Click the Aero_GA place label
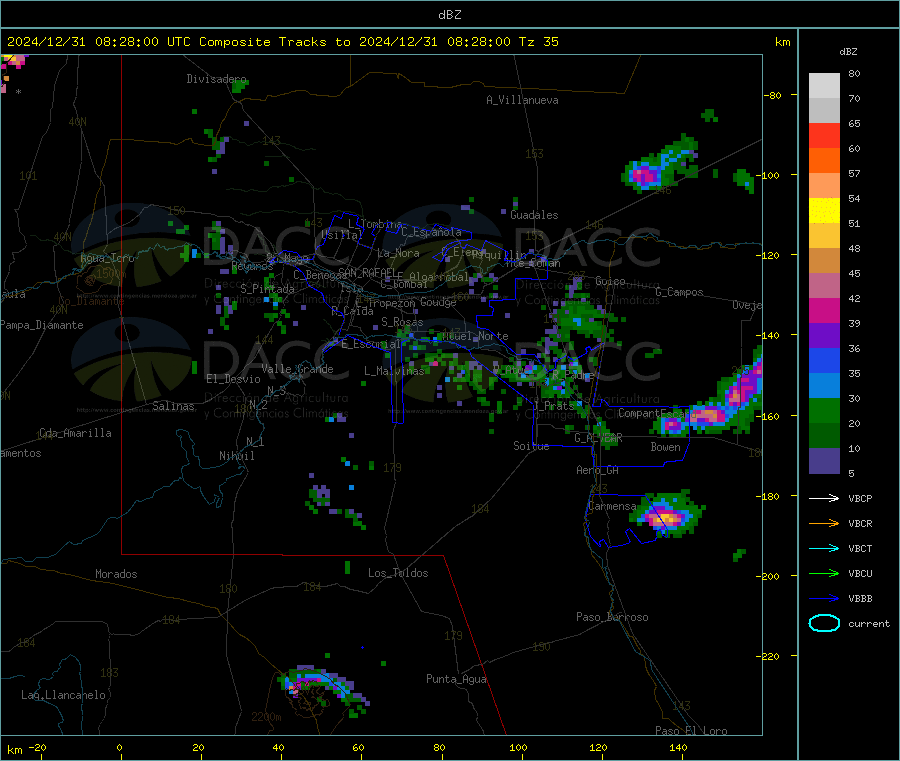The image size is (900, 761). [598, 470]
